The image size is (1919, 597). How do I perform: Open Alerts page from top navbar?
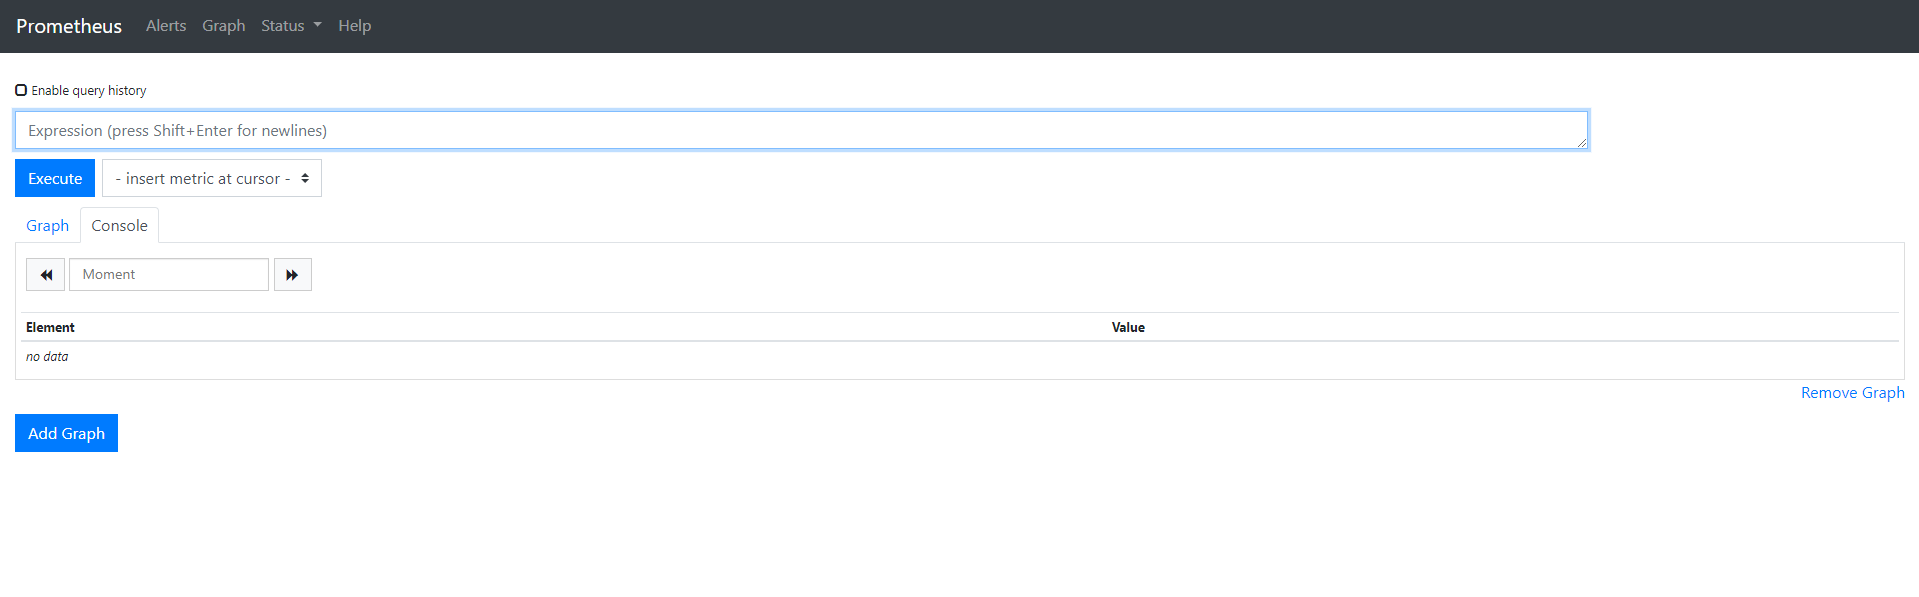(166, 26)
